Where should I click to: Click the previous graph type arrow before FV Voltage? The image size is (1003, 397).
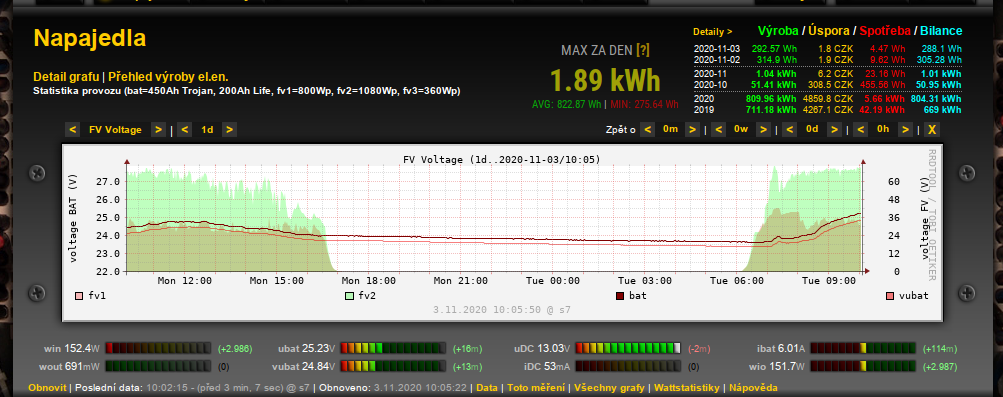[x=74, y=130]
